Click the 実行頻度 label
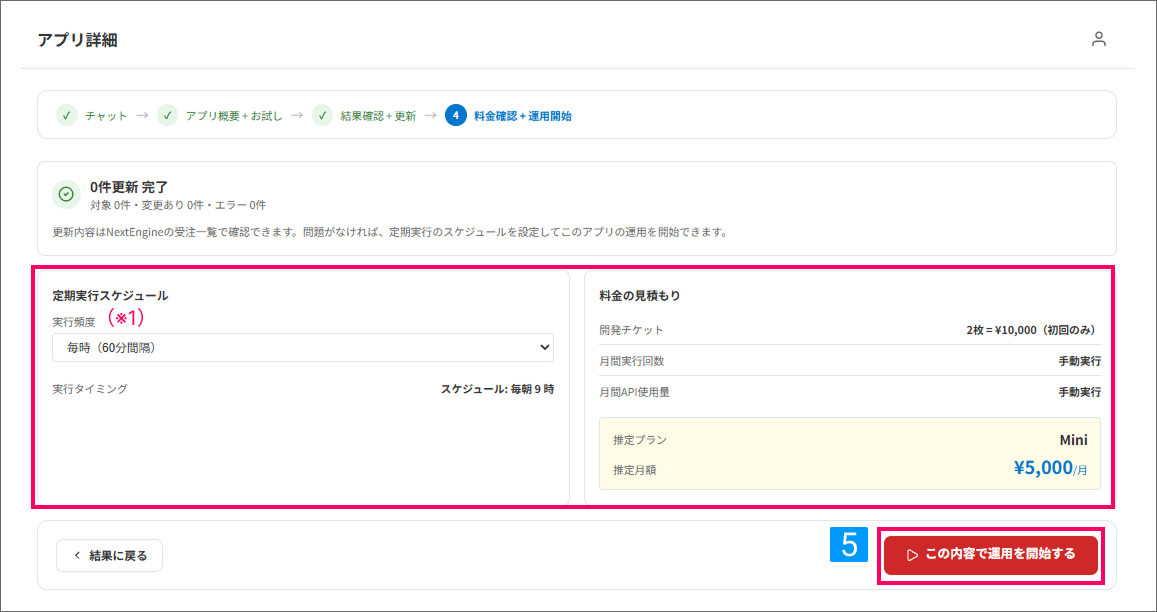The width and height of the screenshot is (1157, 612). (74, 322)
